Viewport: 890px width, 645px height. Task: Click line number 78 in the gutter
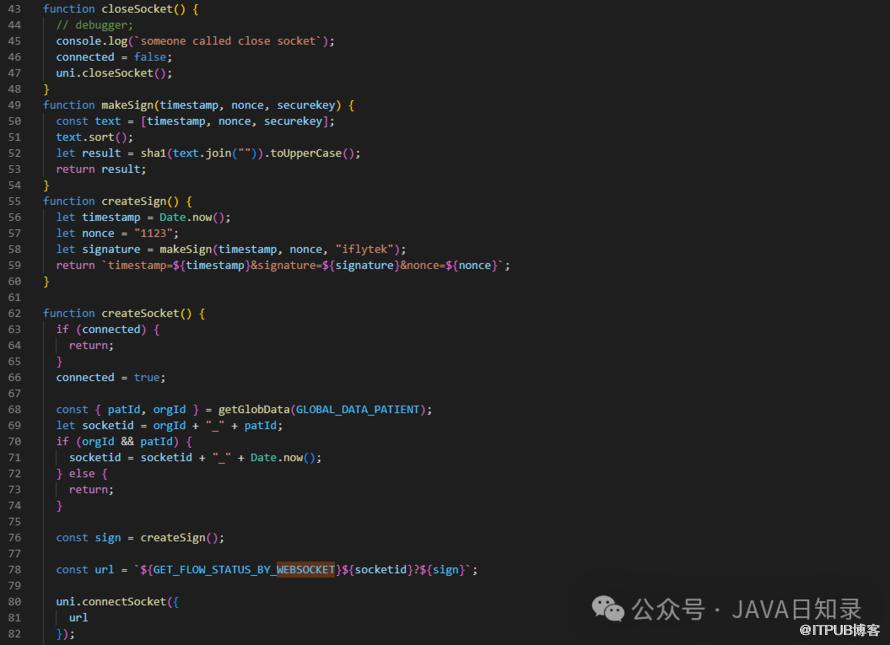click(14, 569)
